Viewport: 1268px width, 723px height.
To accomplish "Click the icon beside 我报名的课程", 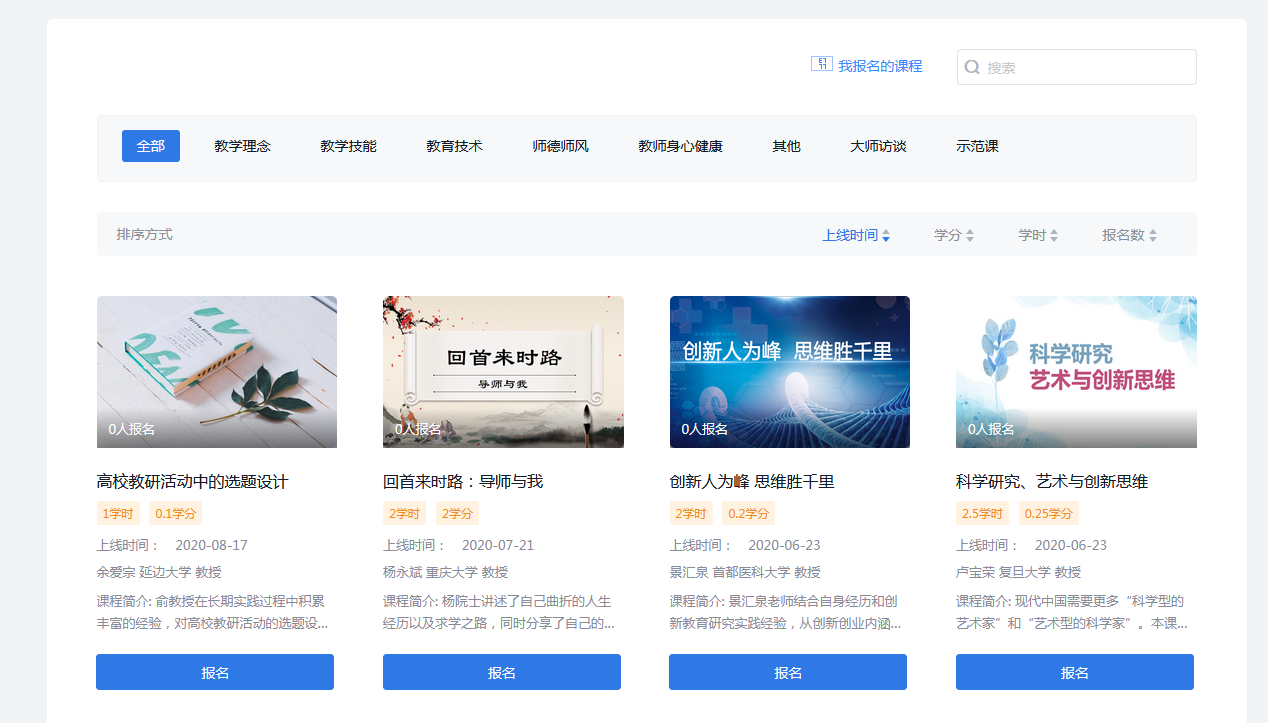I will 821,65.
